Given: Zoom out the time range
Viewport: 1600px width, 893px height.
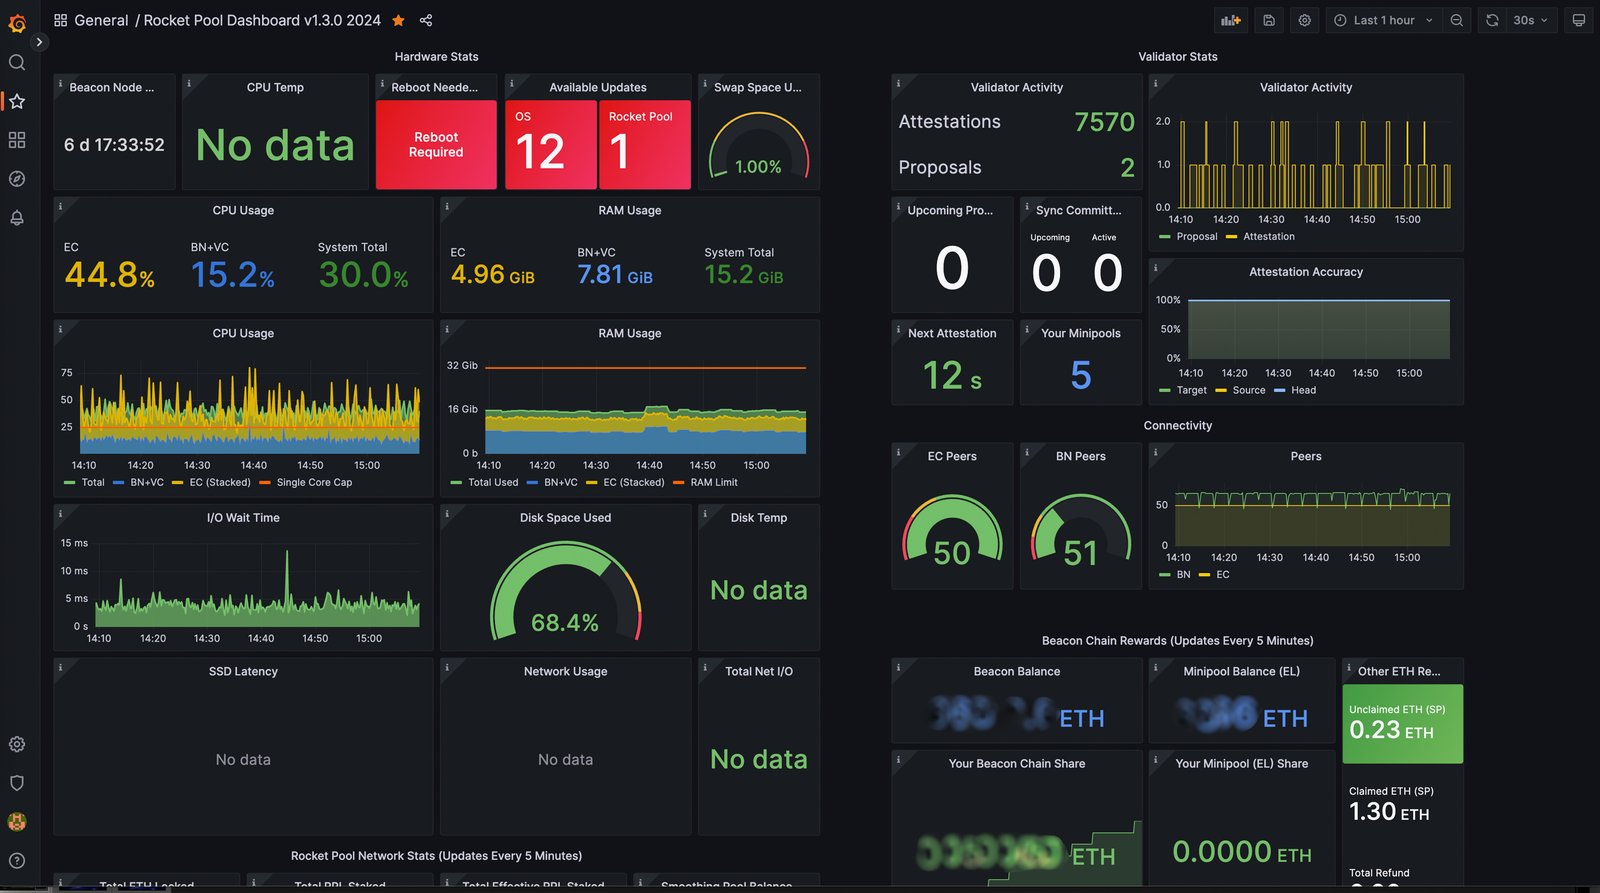Looking at the screenshot, I should pos(1457,20).
